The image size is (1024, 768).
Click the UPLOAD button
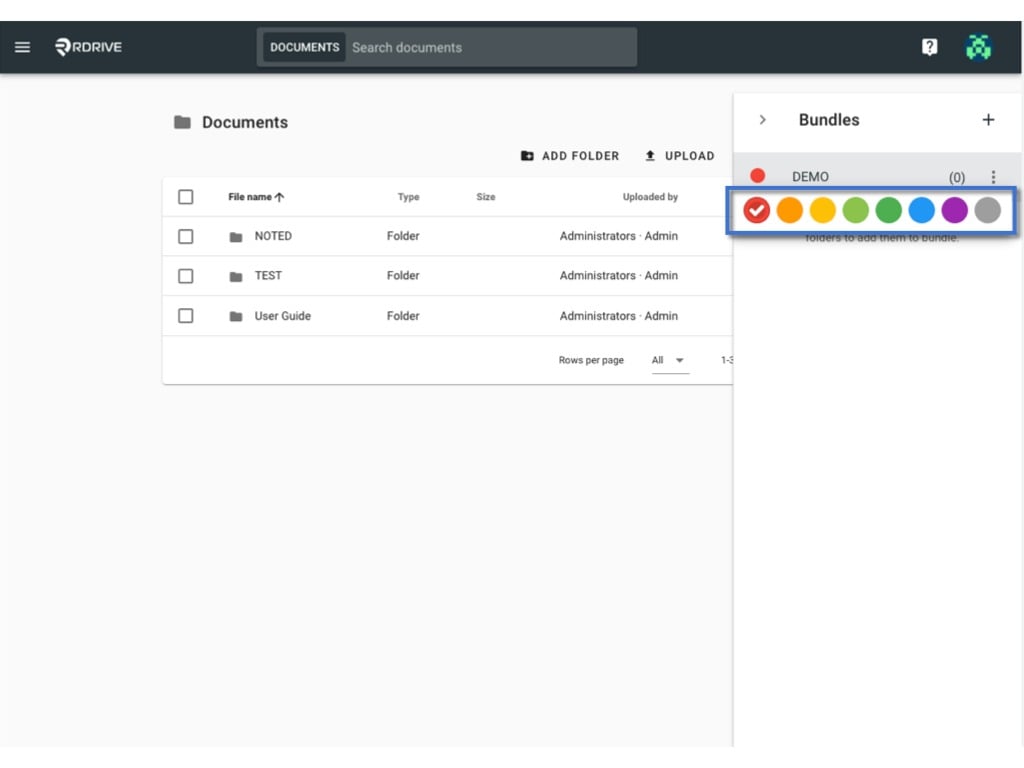(679, 155)
